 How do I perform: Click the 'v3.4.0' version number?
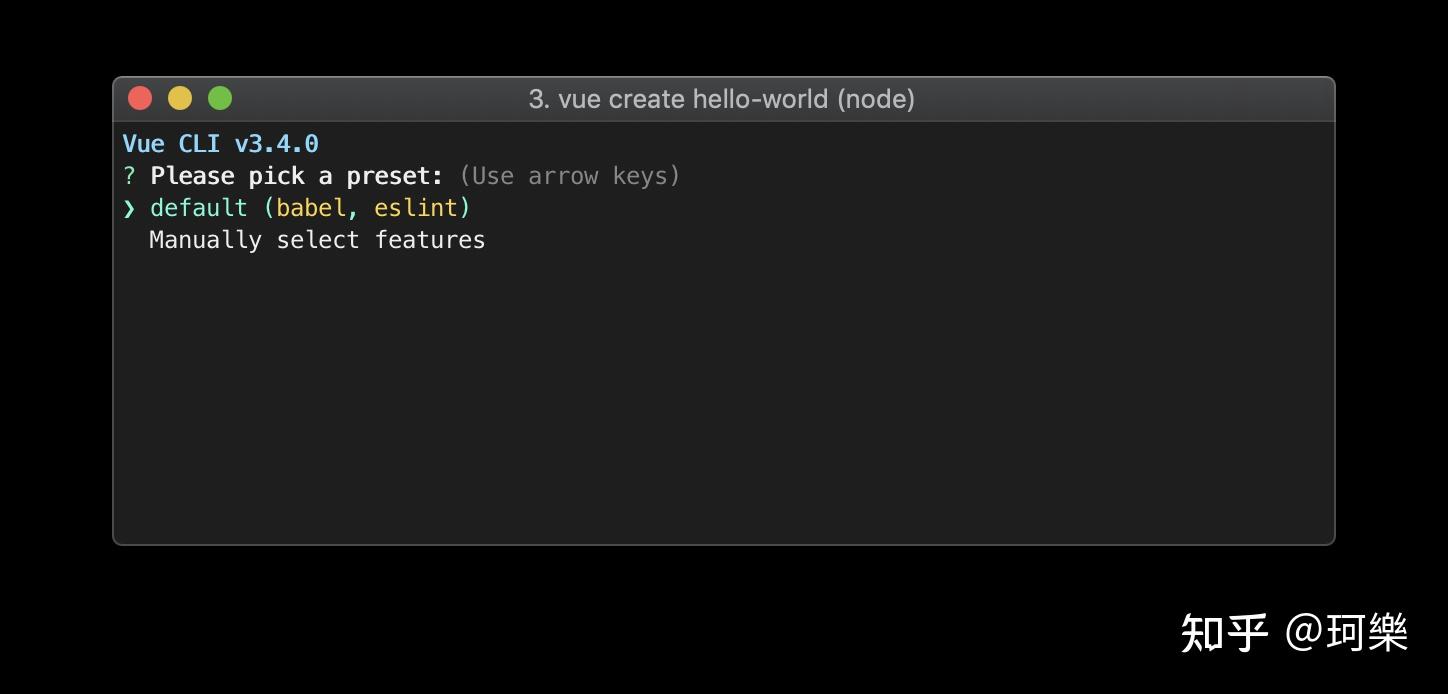coord(277,144)
